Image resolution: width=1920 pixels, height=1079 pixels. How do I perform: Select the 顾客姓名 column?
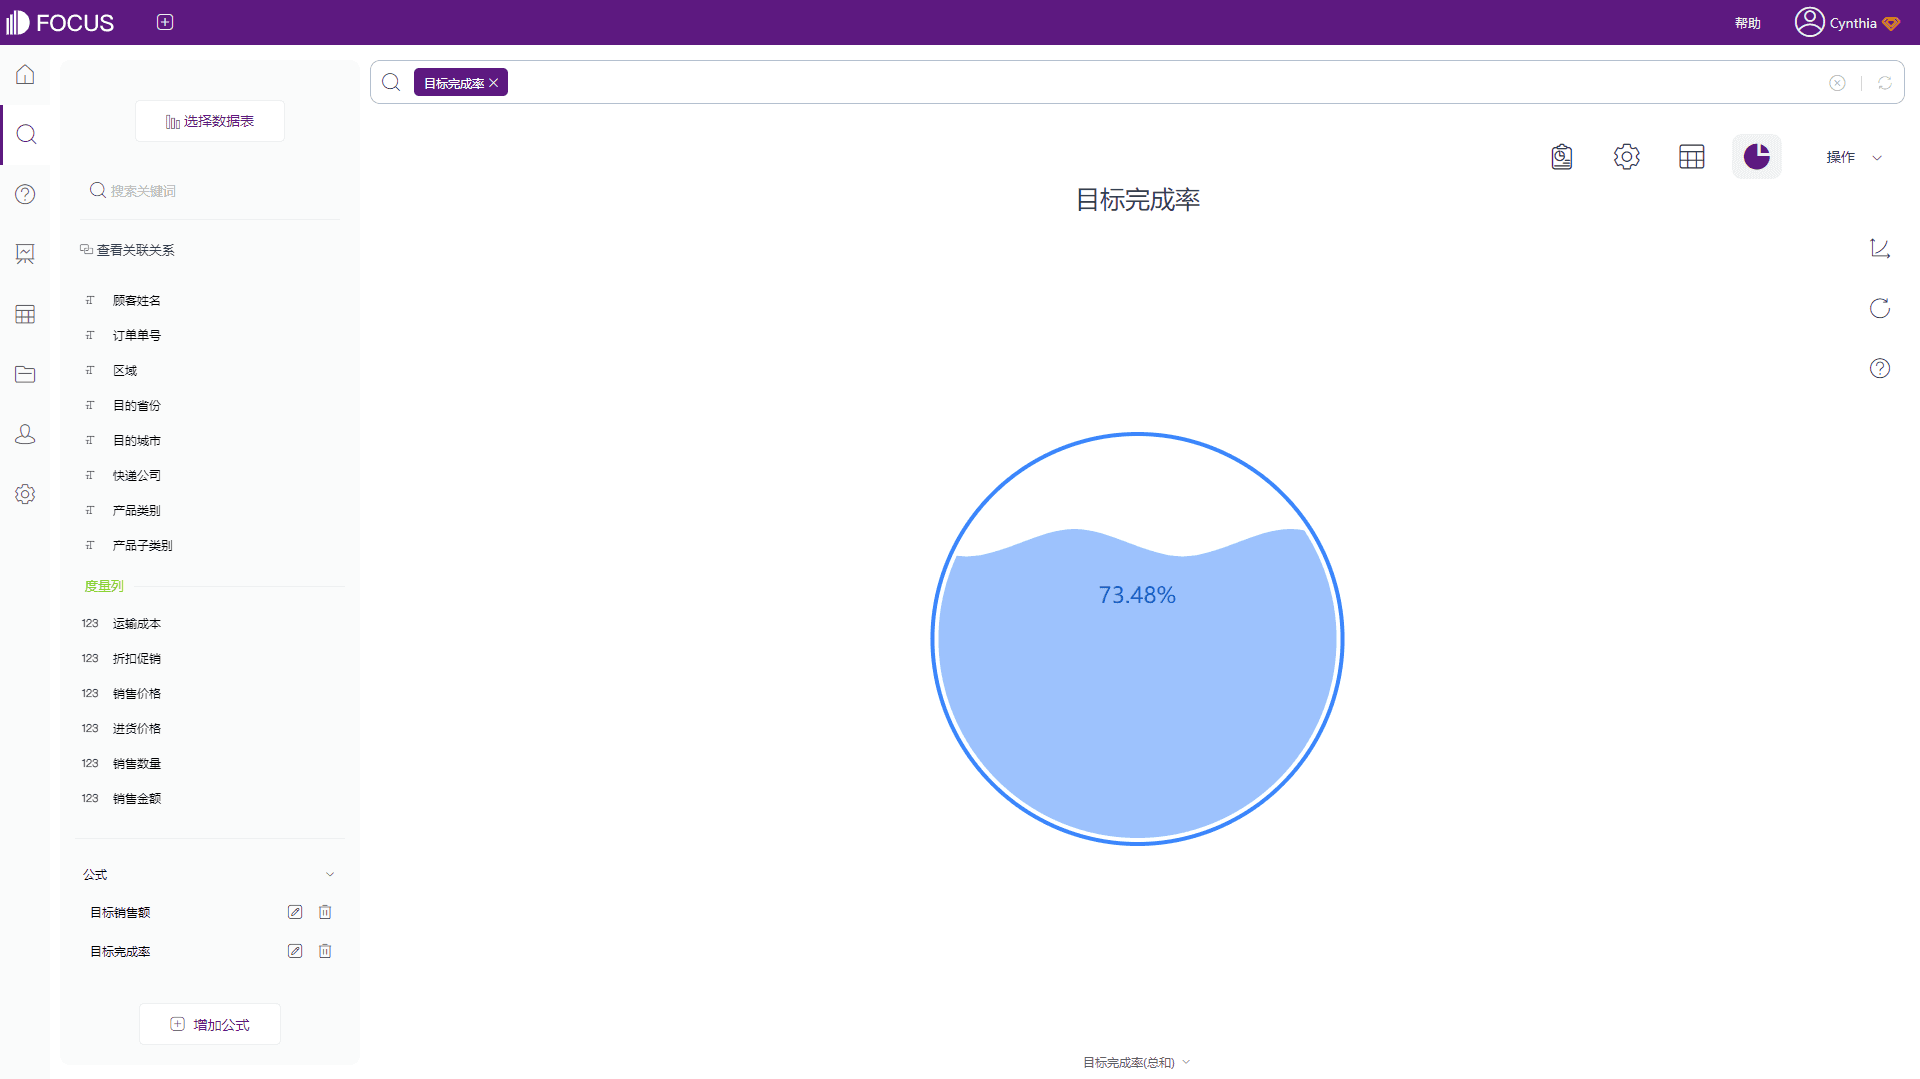[x=137, y=300]
